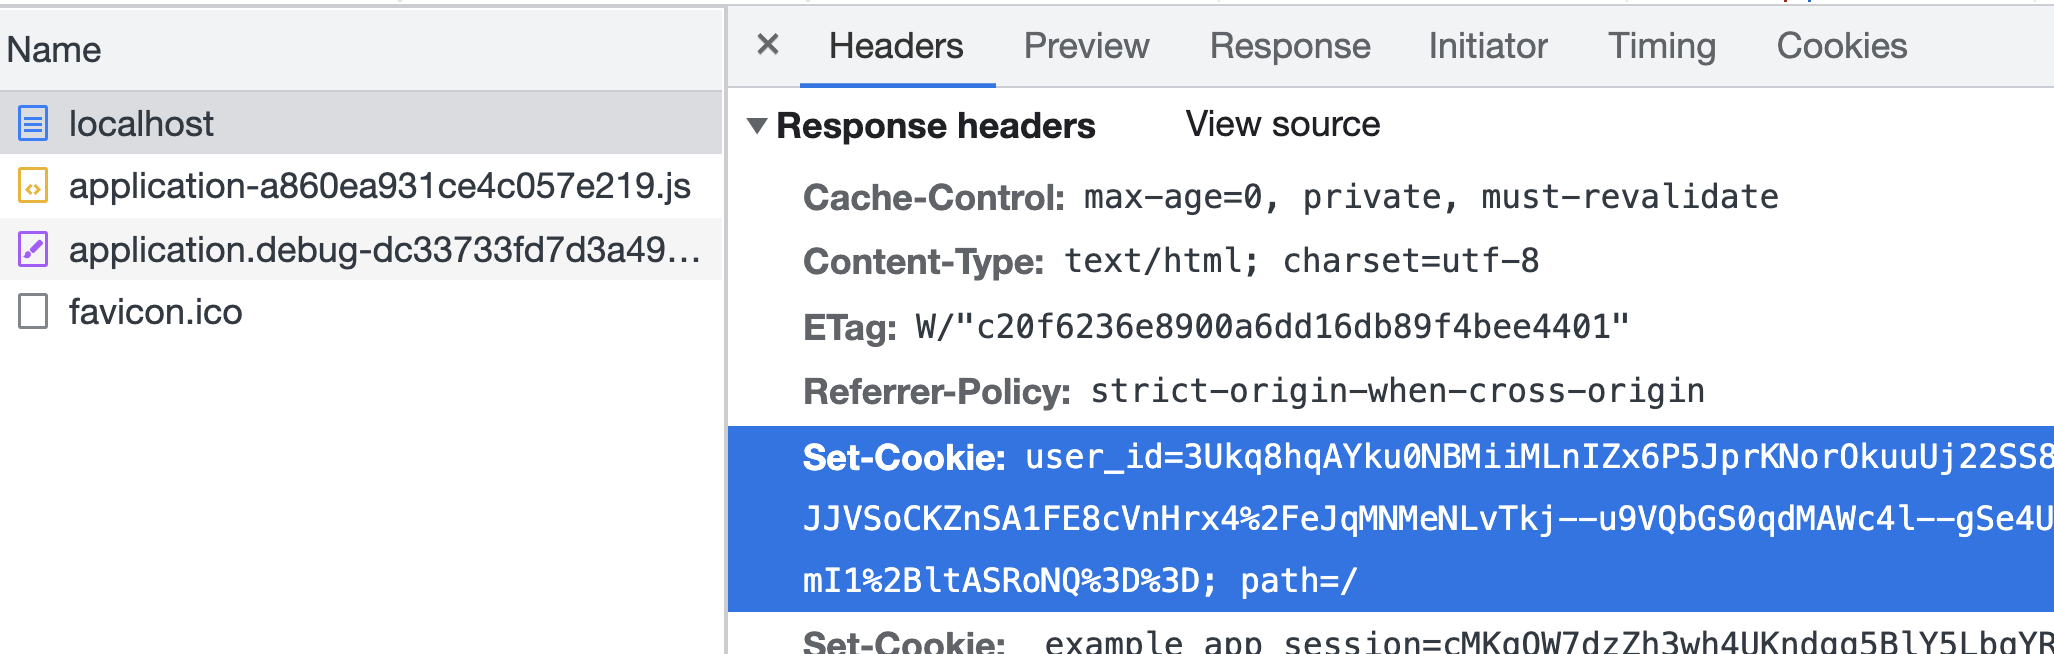Screen dimensions: 2054x654
Task: Close the request details panel
Action: [x=768, y=45]
